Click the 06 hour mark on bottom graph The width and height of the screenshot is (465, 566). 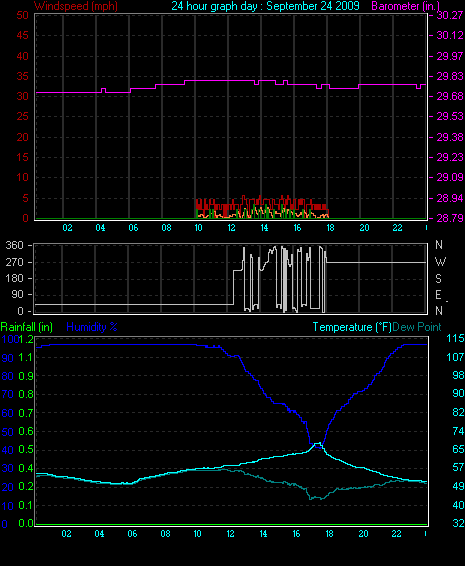point(132,534)
